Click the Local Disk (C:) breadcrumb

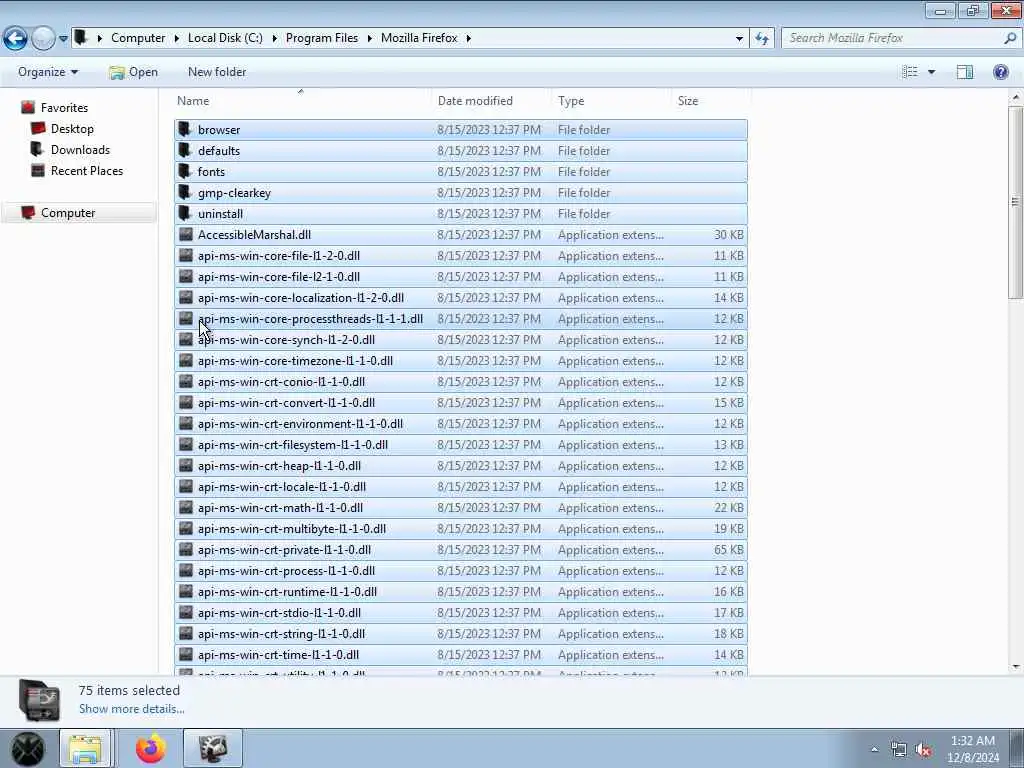coord(225,38)
